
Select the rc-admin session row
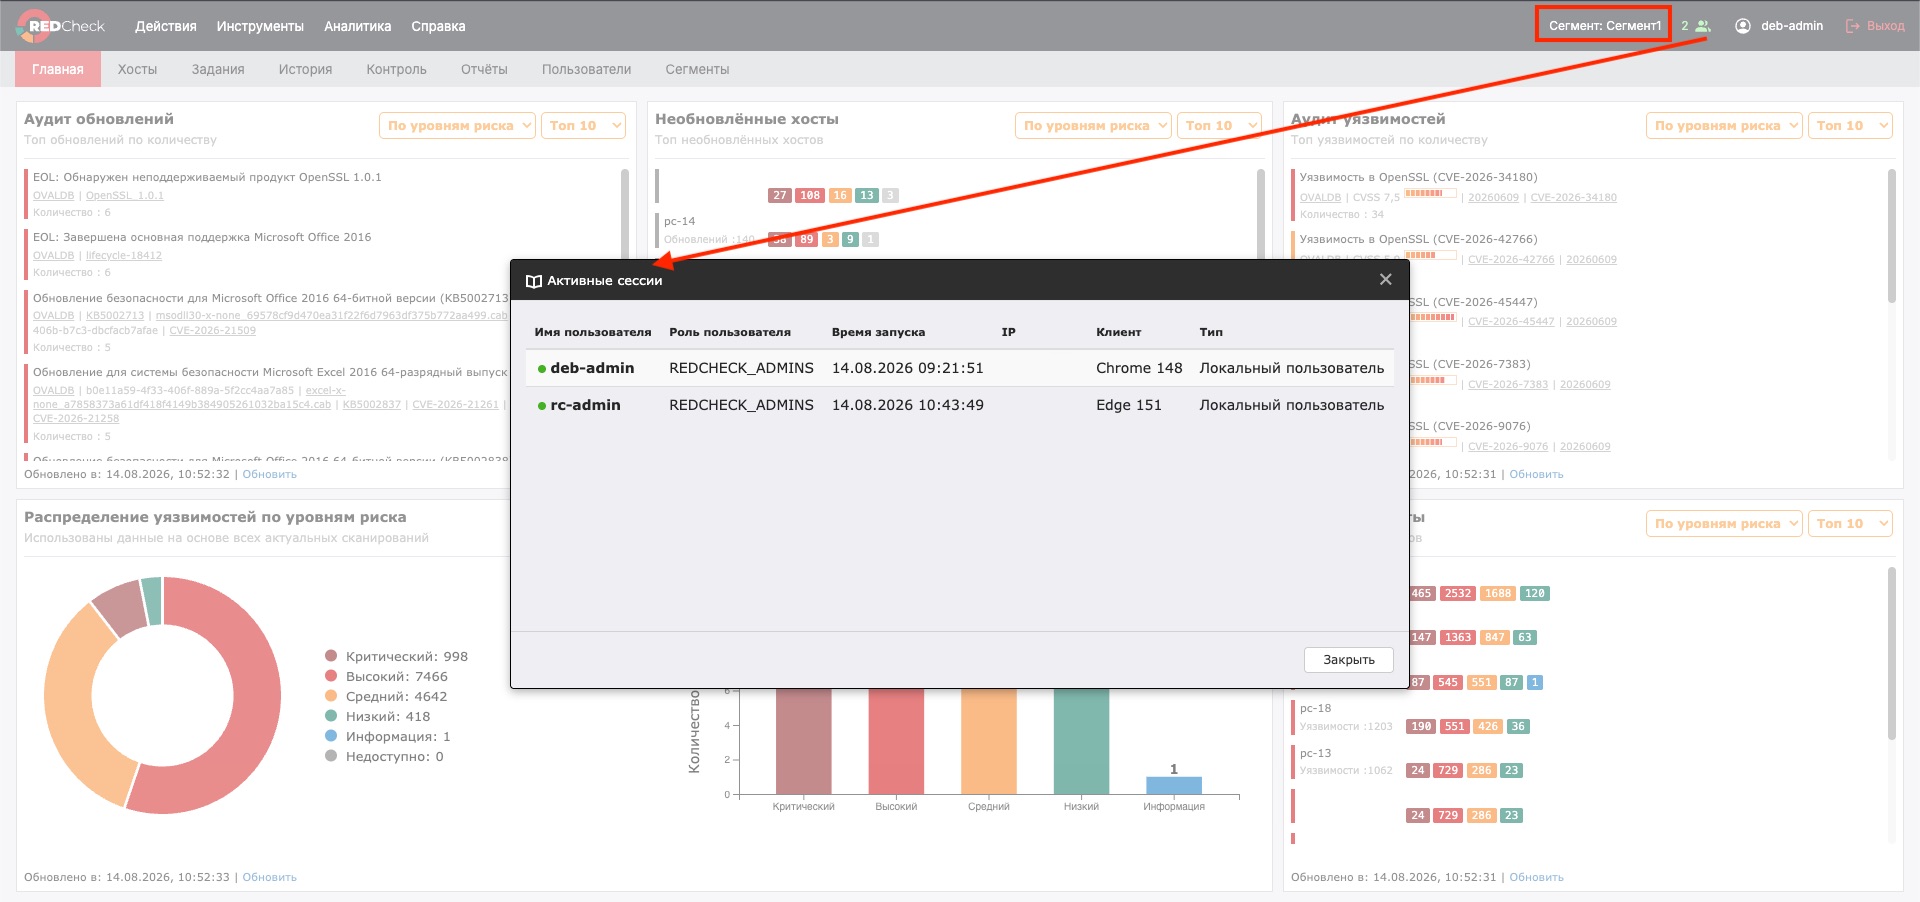[x=959, y=405]
